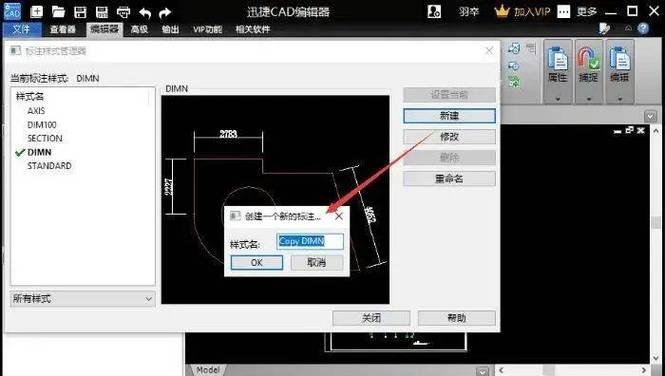Image resolution: width=665 pixels, height=376 pixels.
Task: Open the user account icon
Action: [434, 11]
